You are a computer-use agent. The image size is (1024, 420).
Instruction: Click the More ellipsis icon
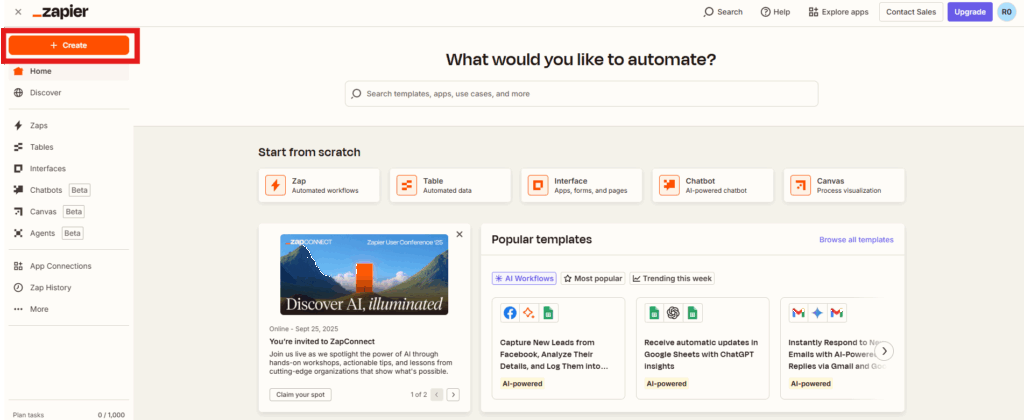coord(18,309)
